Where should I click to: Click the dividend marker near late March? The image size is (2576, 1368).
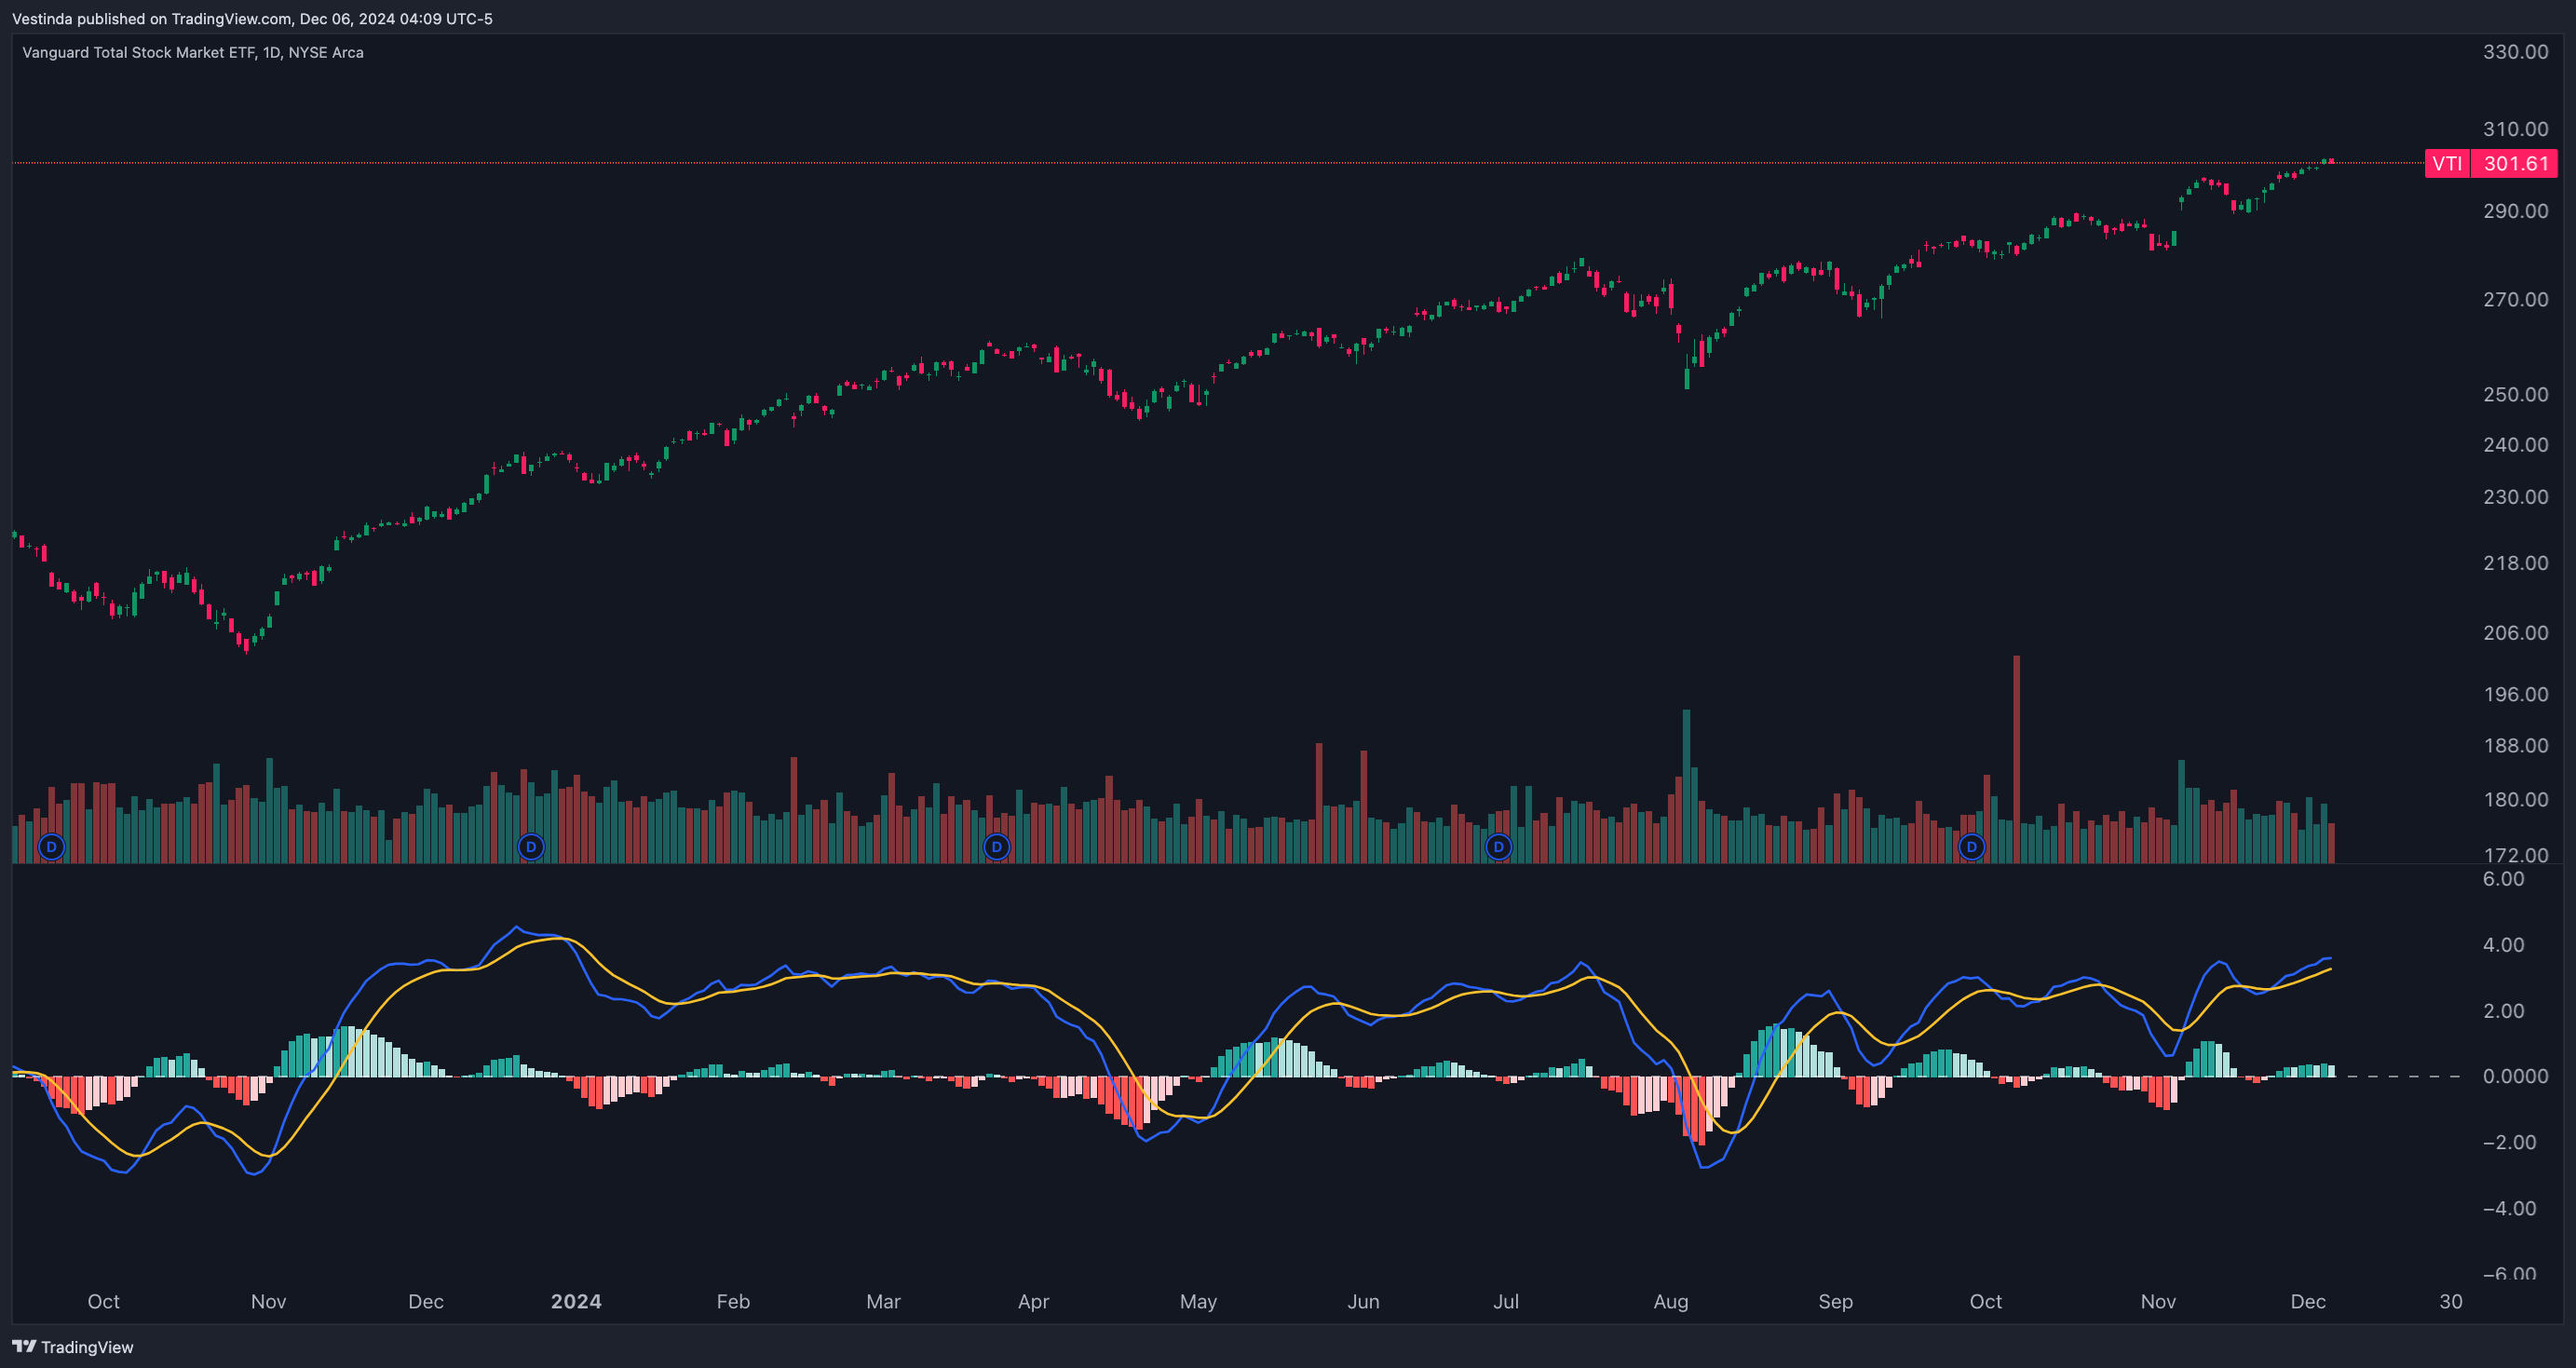(x=996, y=847)
